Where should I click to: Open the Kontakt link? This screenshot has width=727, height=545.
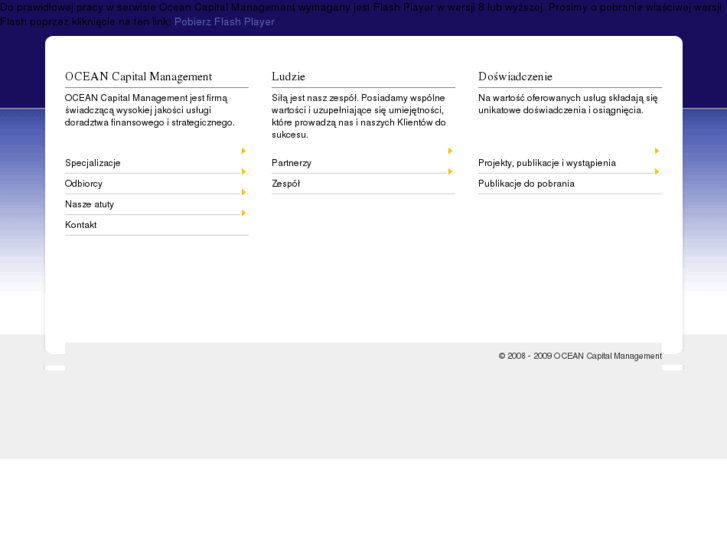coord(81,225)
